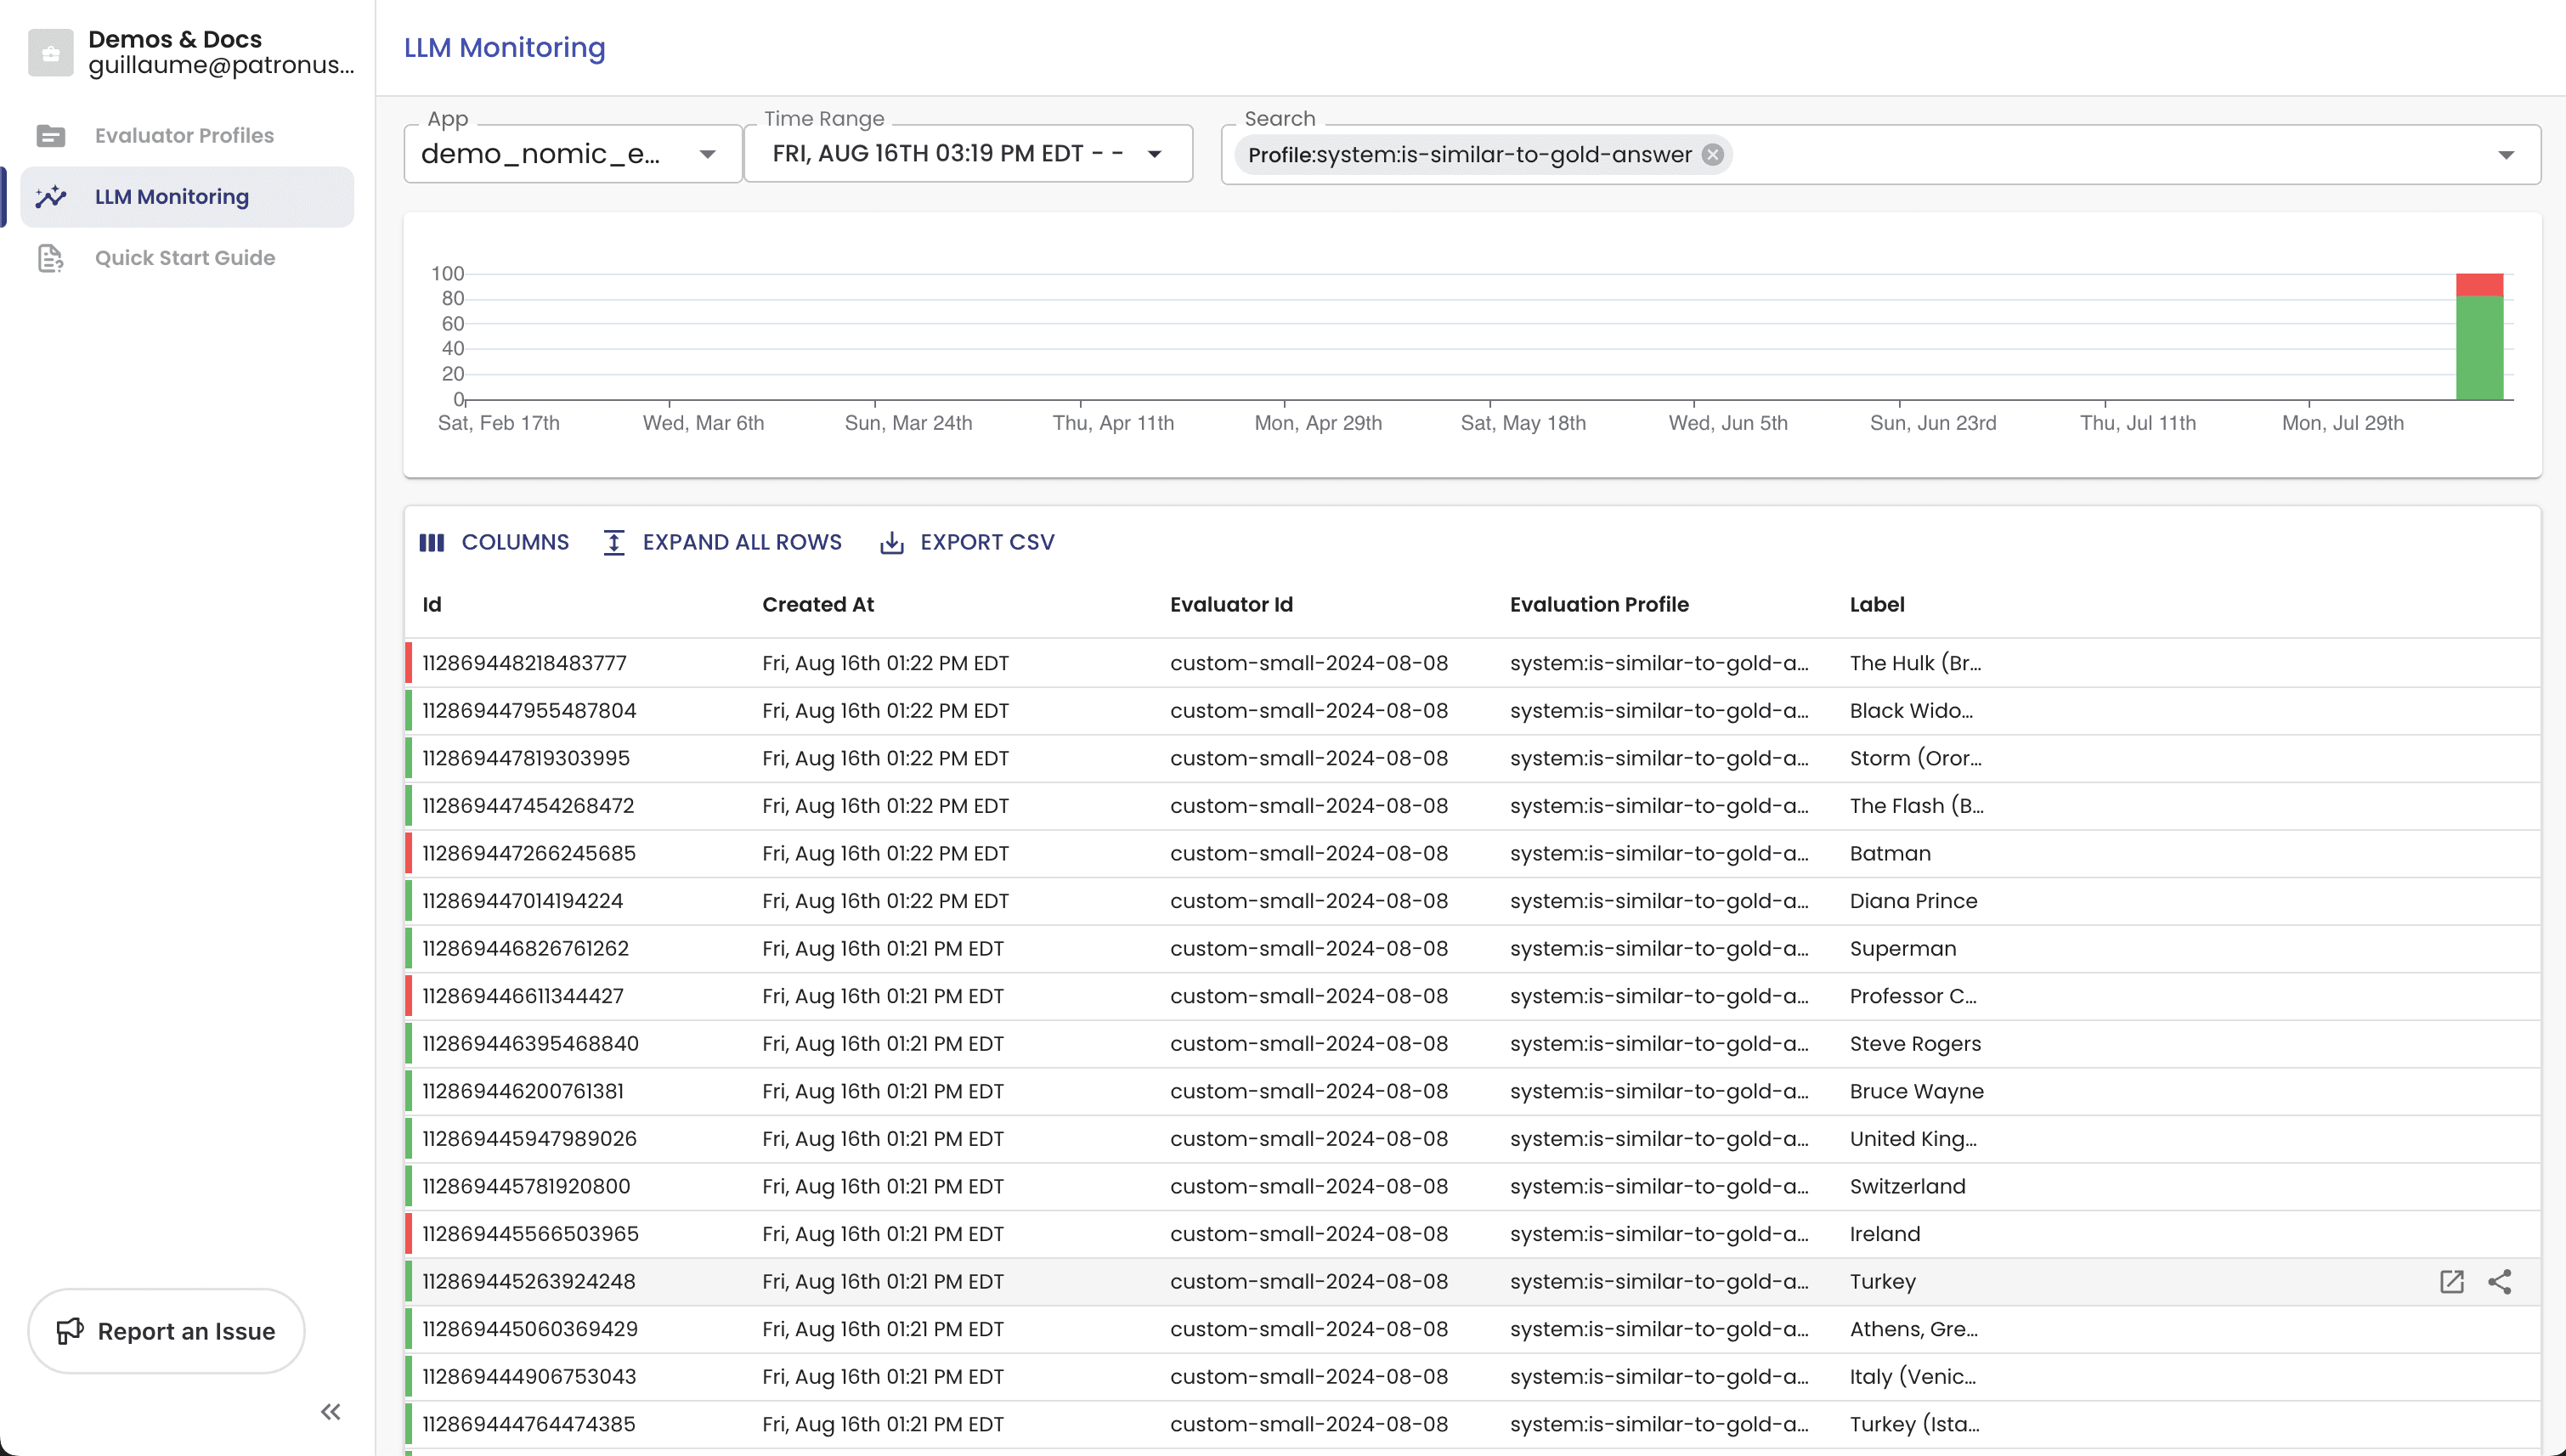Viewport: 2566px width, 1456px height.
Task: Sort by the Label column header
Action: tap(1877, 604)
